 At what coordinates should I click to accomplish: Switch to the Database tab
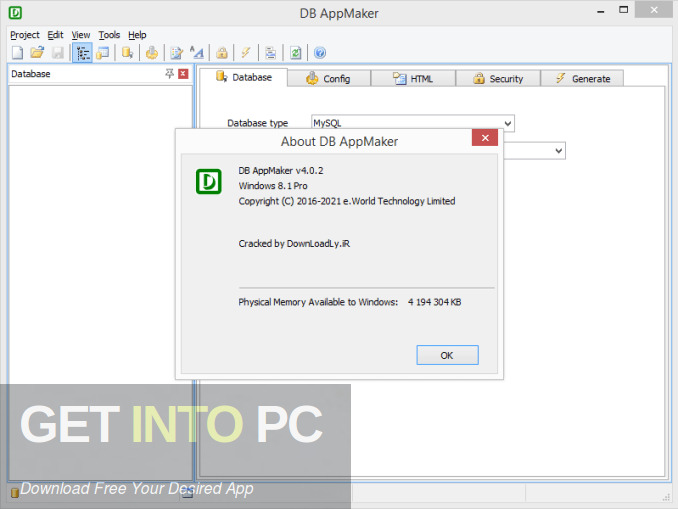[x=243, y=77]
